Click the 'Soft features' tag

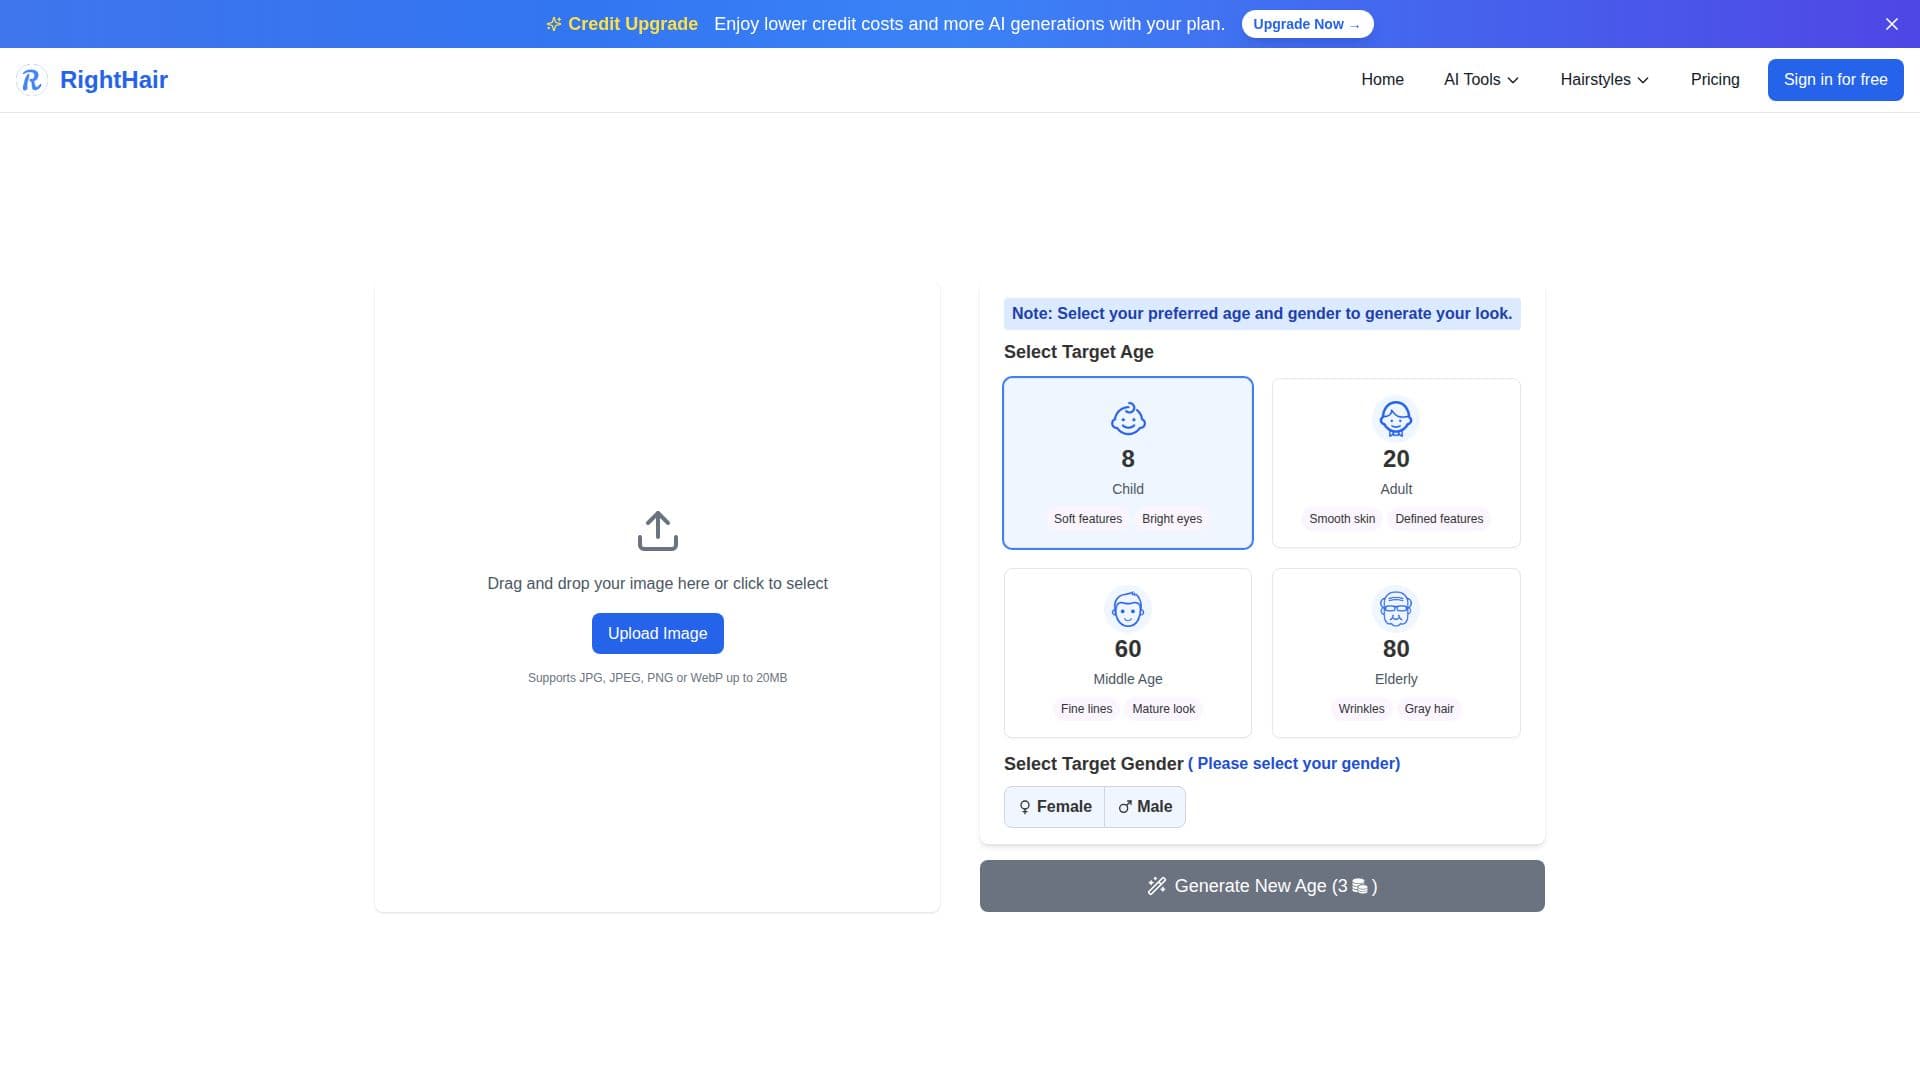1087,519
